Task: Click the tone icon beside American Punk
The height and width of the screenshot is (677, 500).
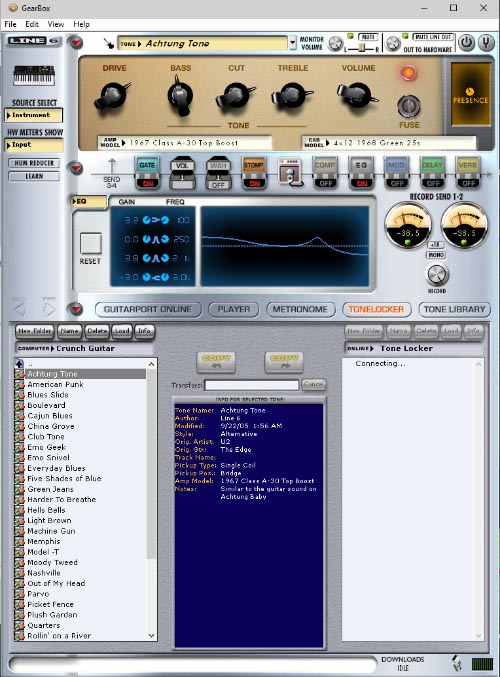Action: 19,384
